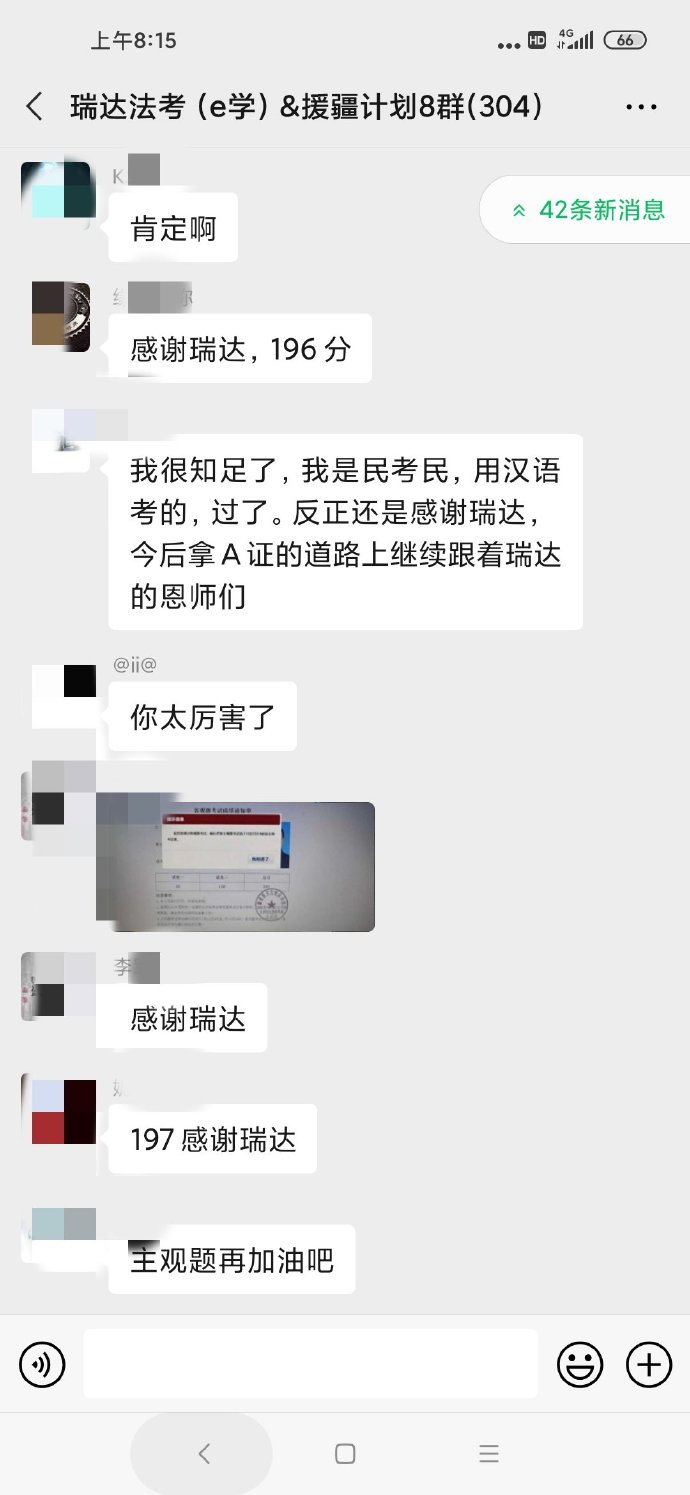
Task: Tap the back arrow to leave chat
Action: [x=35, y=107]
